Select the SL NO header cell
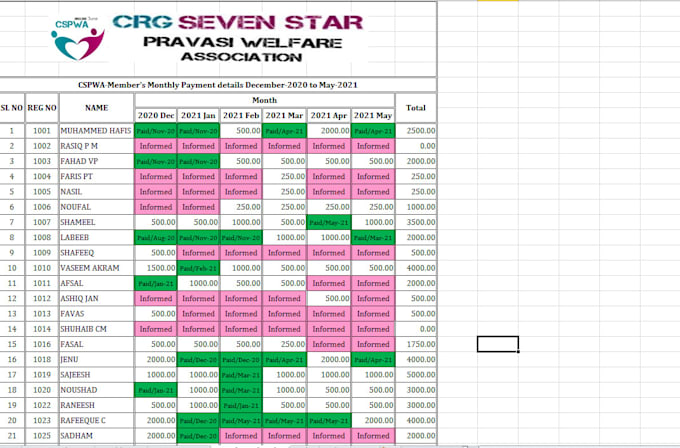 click(12, 108)
